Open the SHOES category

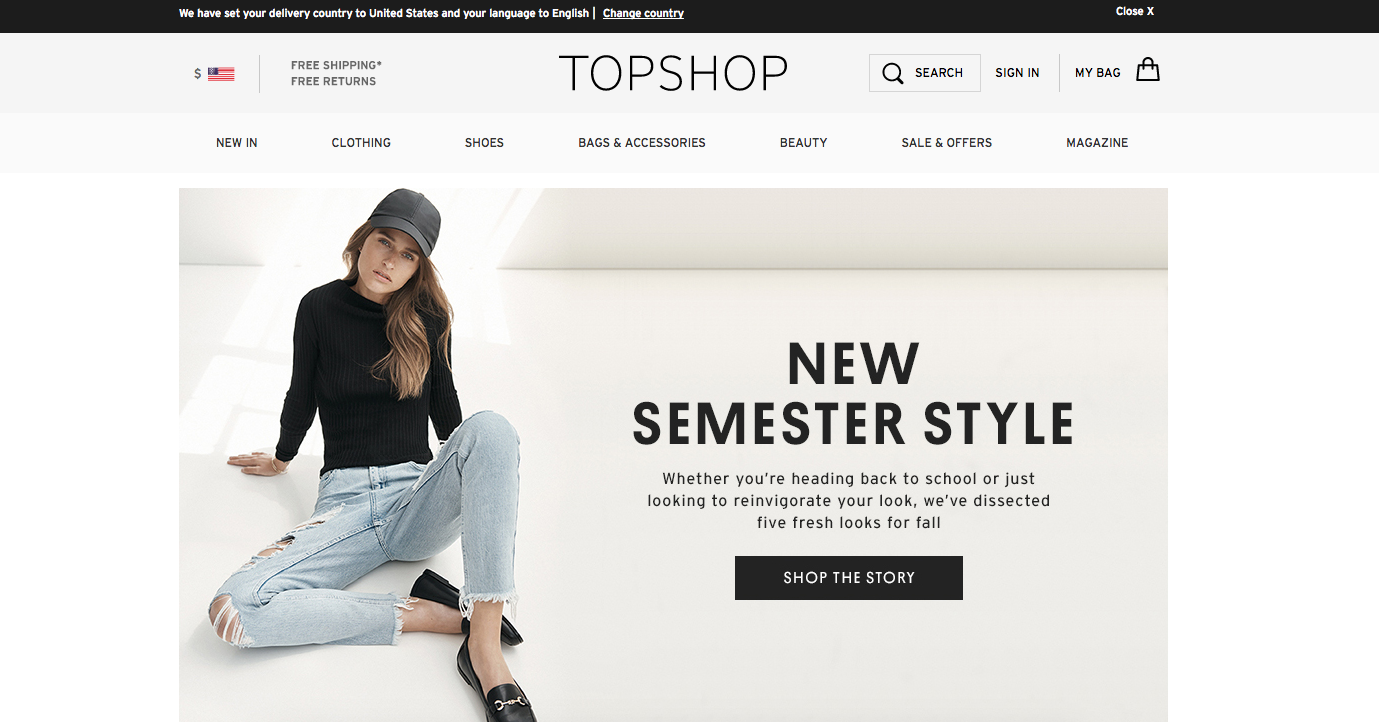click(x=484, y=143)
